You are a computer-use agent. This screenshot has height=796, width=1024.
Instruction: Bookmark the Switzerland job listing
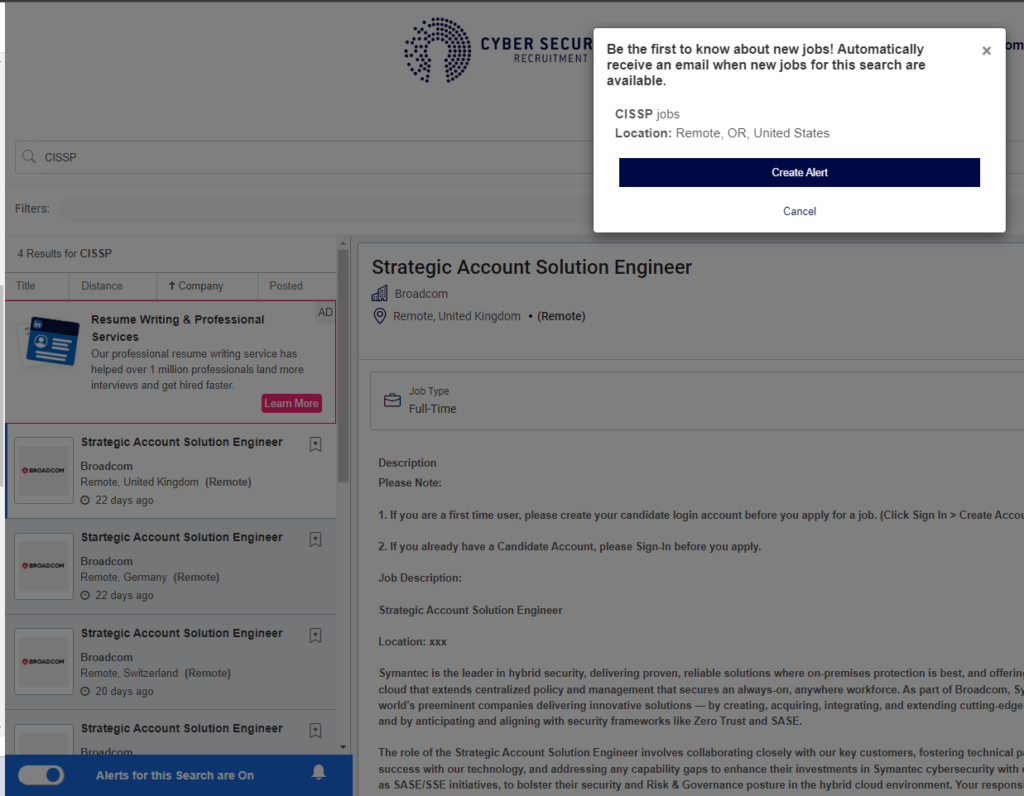click(315, 636)
